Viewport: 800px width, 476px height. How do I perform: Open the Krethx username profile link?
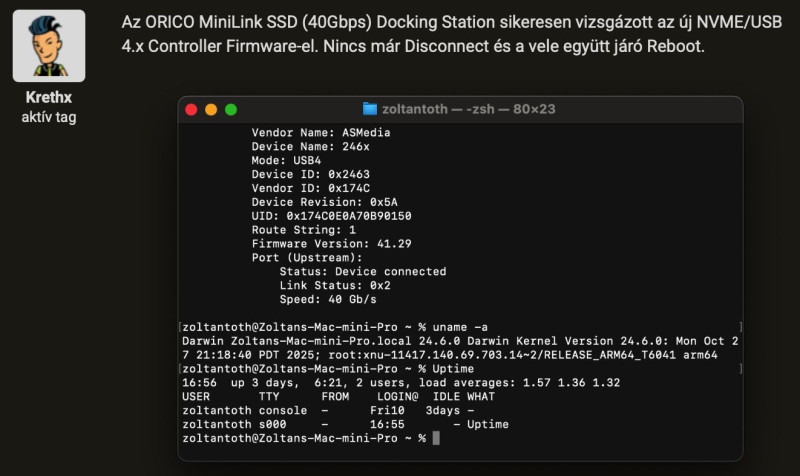49,98
